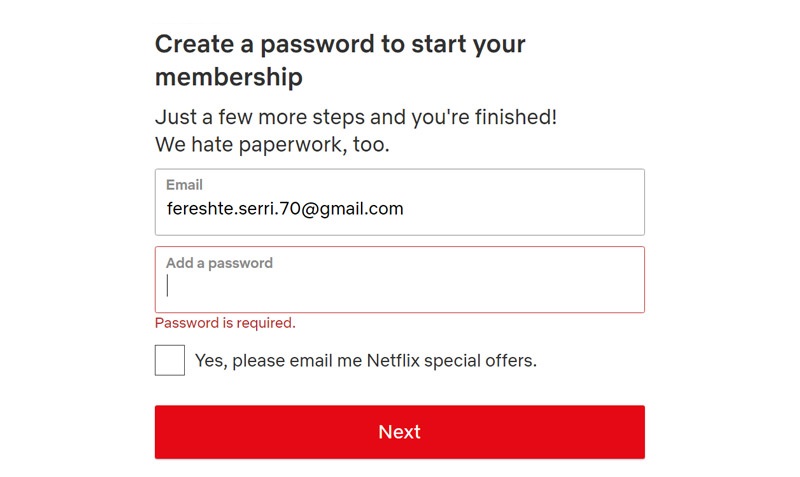Click the 'Password is required.' error message
800x477 pixels.
pos(225,323)
